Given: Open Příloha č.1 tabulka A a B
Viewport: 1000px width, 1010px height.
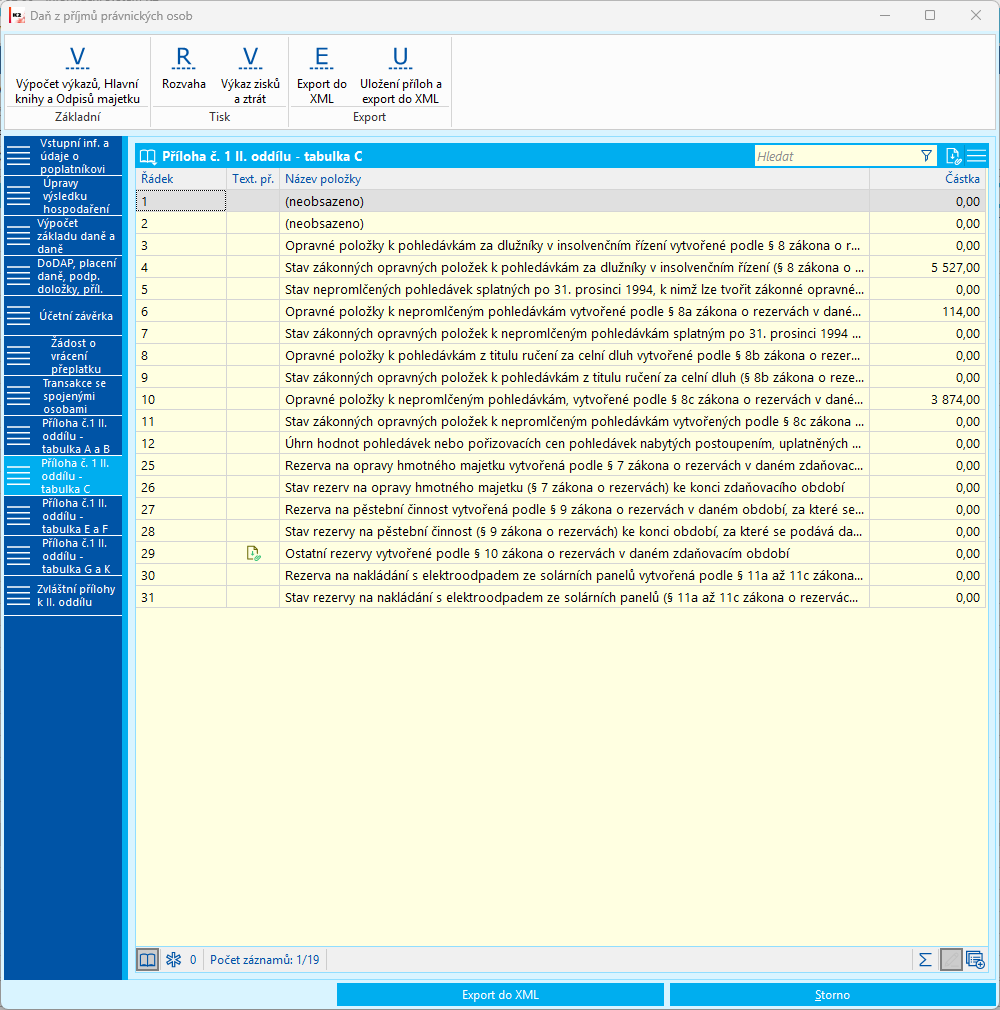Looking at the screenshot, I should (x=63, y=435).
